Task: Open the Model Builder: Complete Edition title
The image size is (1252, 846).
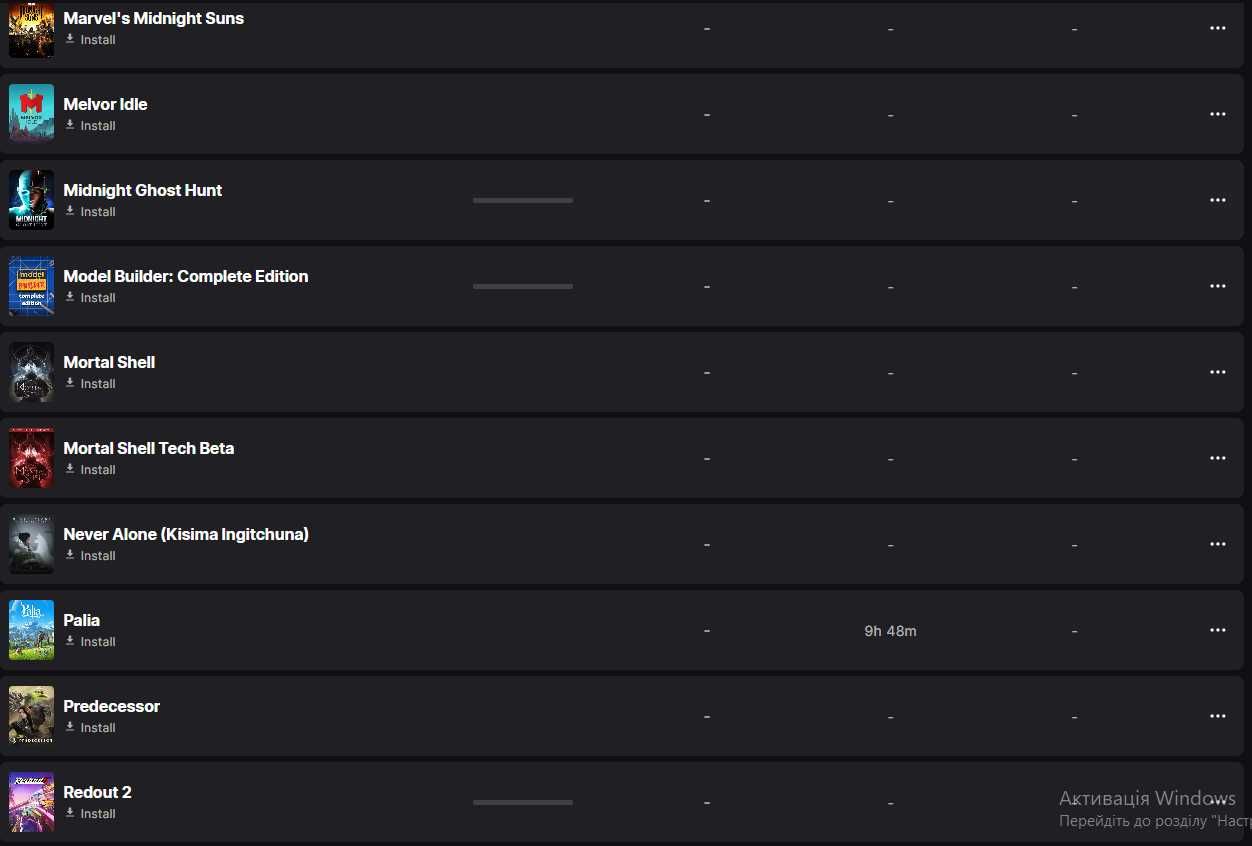Action: click(x=186, y=276)
